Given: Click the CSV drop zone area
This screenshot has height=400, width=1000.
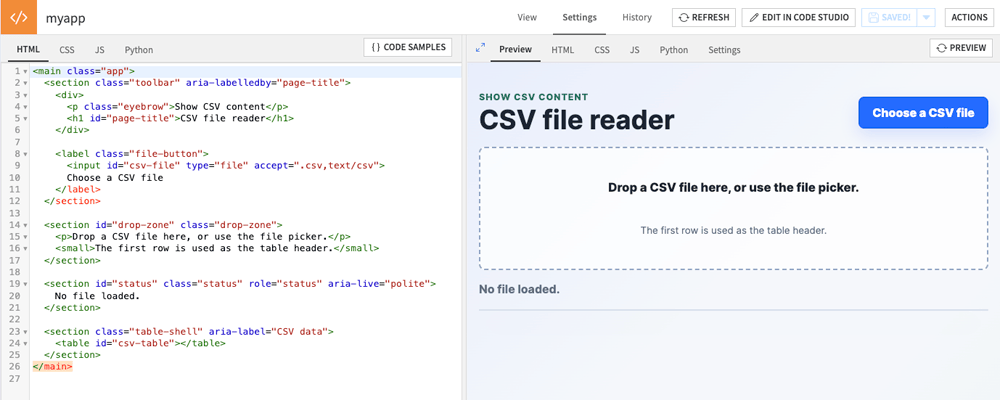Looking at the screenshot, I should [x=733, y=209].
